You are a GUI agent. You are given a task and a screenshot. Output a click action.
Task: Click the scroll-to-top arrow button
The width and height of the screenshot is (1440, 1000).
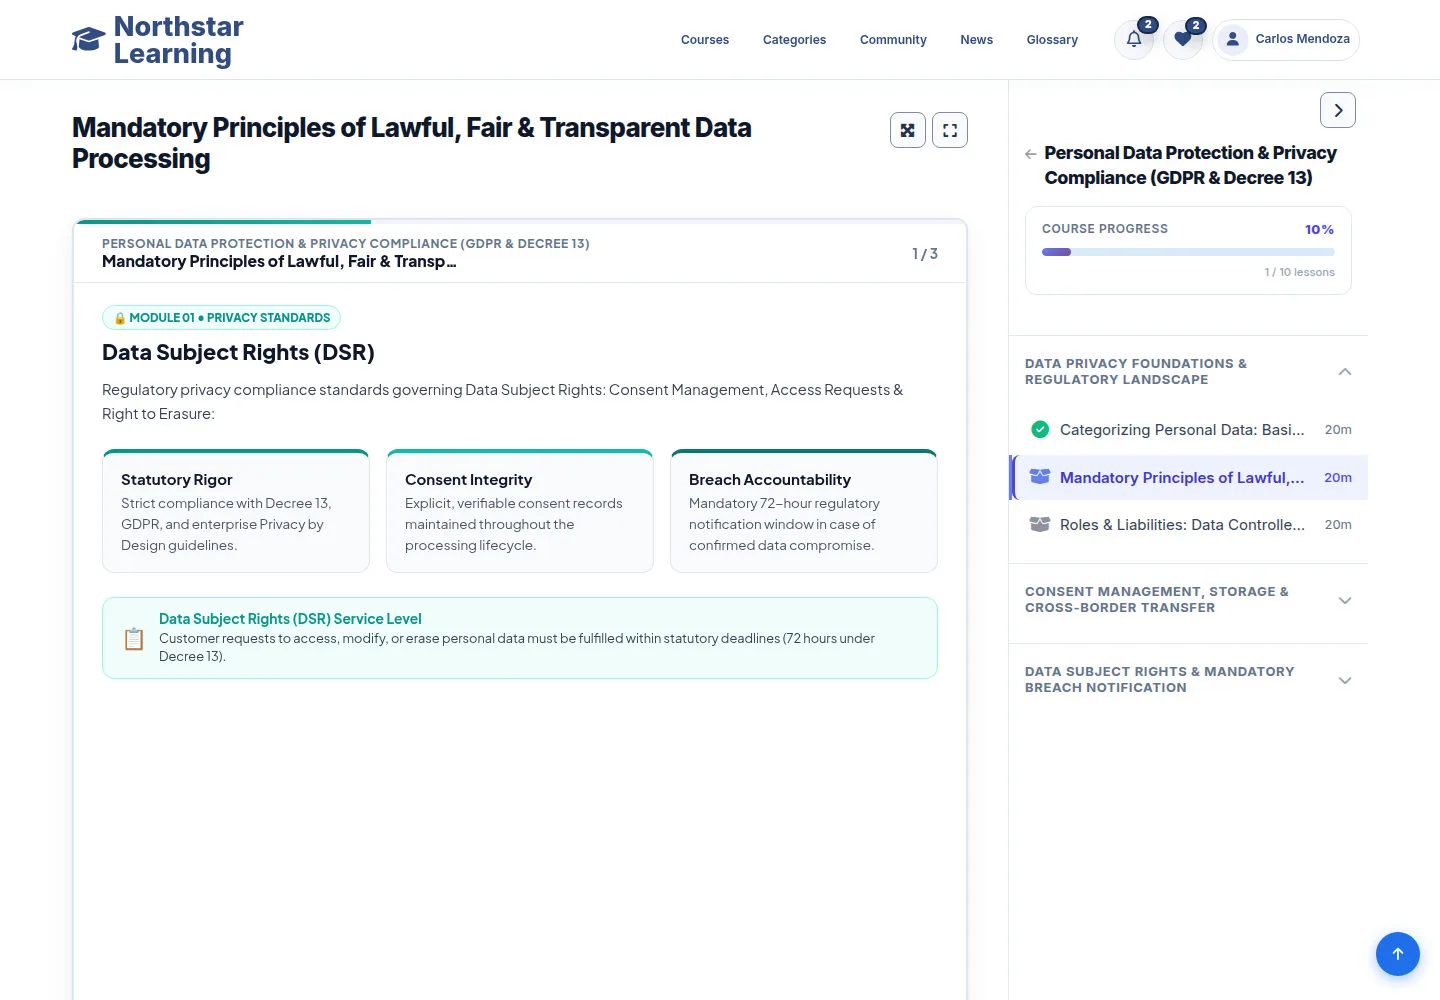coord(1398,954)
